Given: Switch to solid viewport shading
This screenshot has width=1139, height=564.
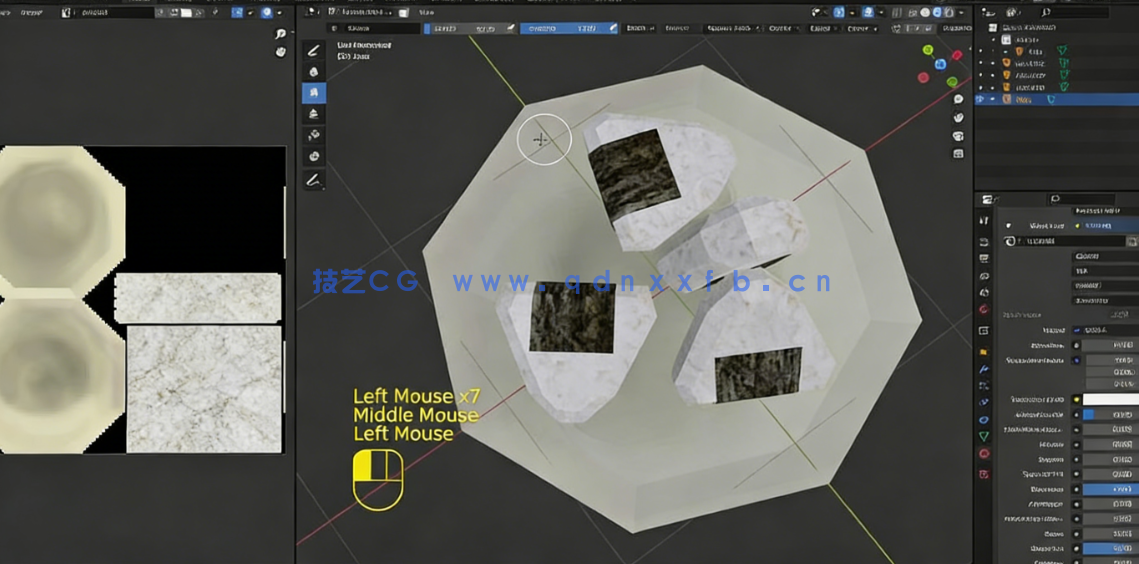Looking at the screenshot, I should pyautogui.click(x=925, y=12).
